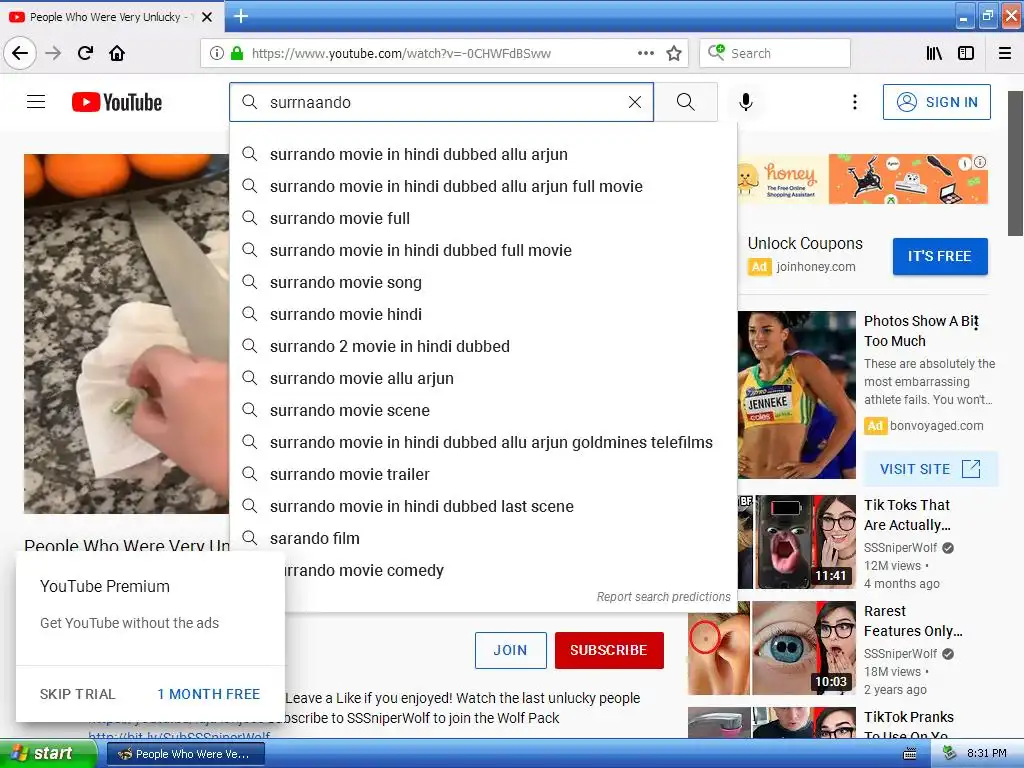Click taskbar item 'People Who Were Ve...'
This screenshot has height=768, width=1024.
(x=185, y=754)
